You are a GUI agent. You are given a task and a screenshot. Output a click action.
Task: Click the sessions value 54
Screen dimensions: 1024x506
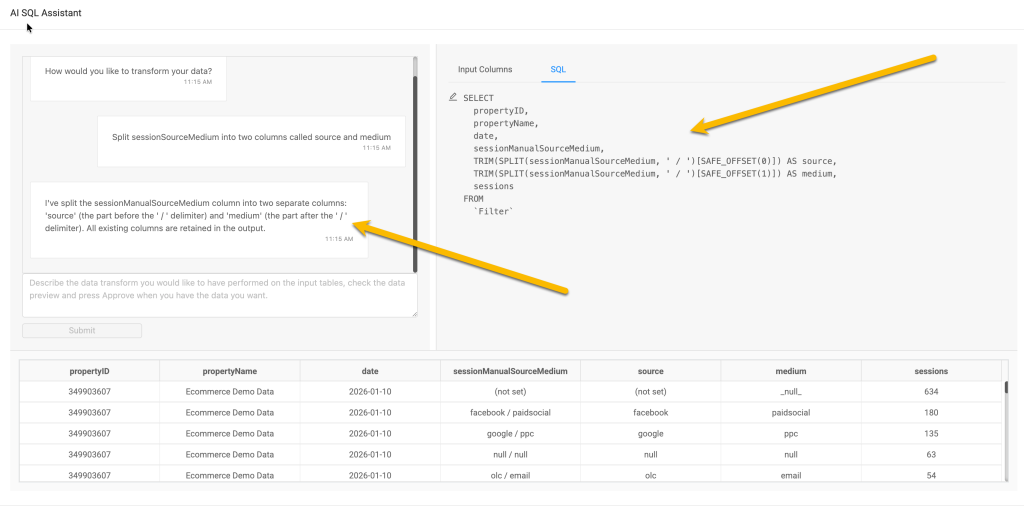pyautogui.click(x=931, y=475)
